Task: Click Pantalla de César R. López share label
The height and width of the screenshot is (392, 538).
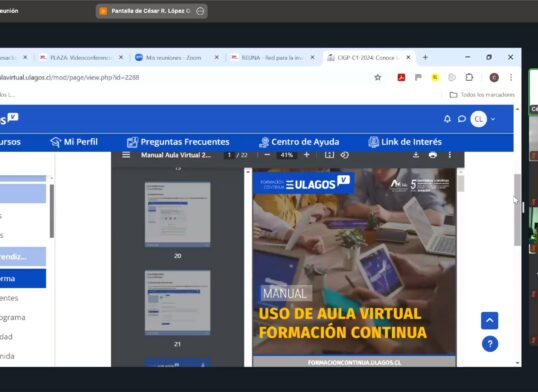Action: (x=151, y=11)
